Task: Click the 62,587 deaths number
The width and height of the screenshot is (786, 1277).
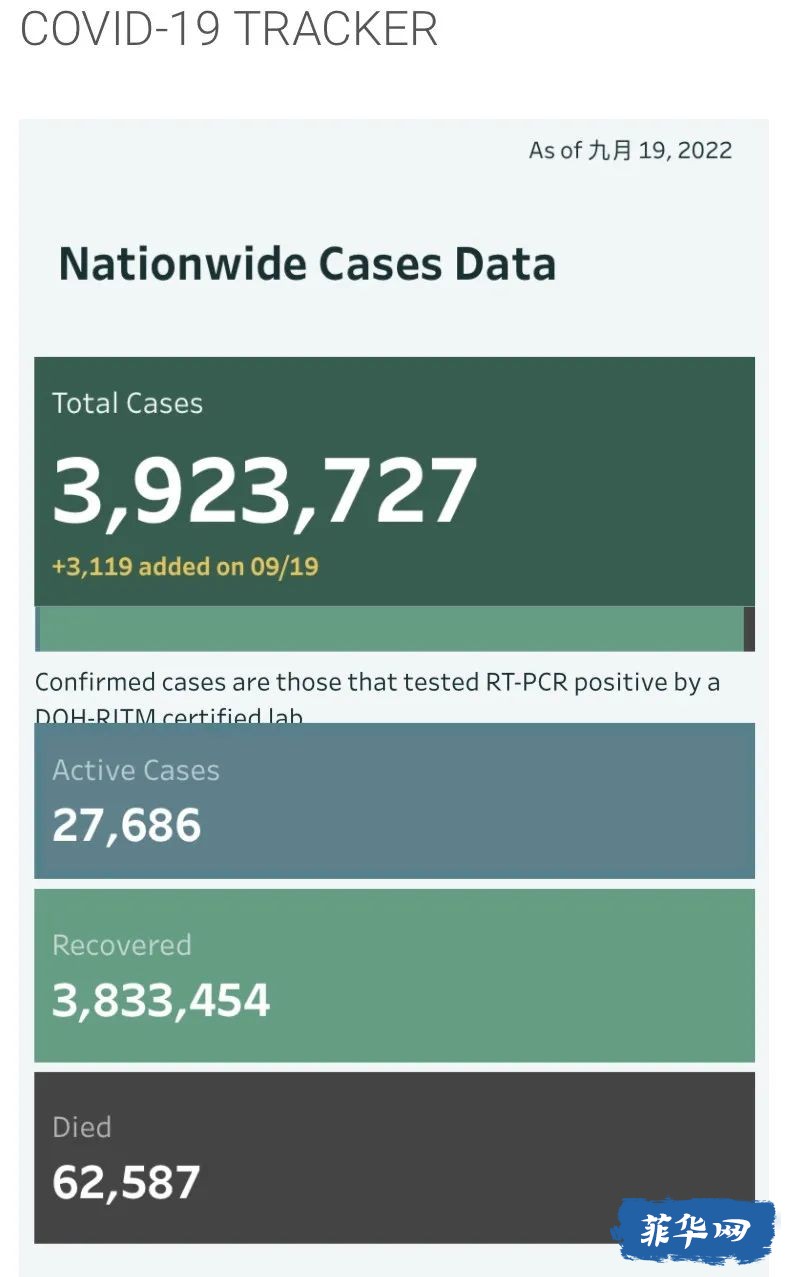Action: [126, 1182]
